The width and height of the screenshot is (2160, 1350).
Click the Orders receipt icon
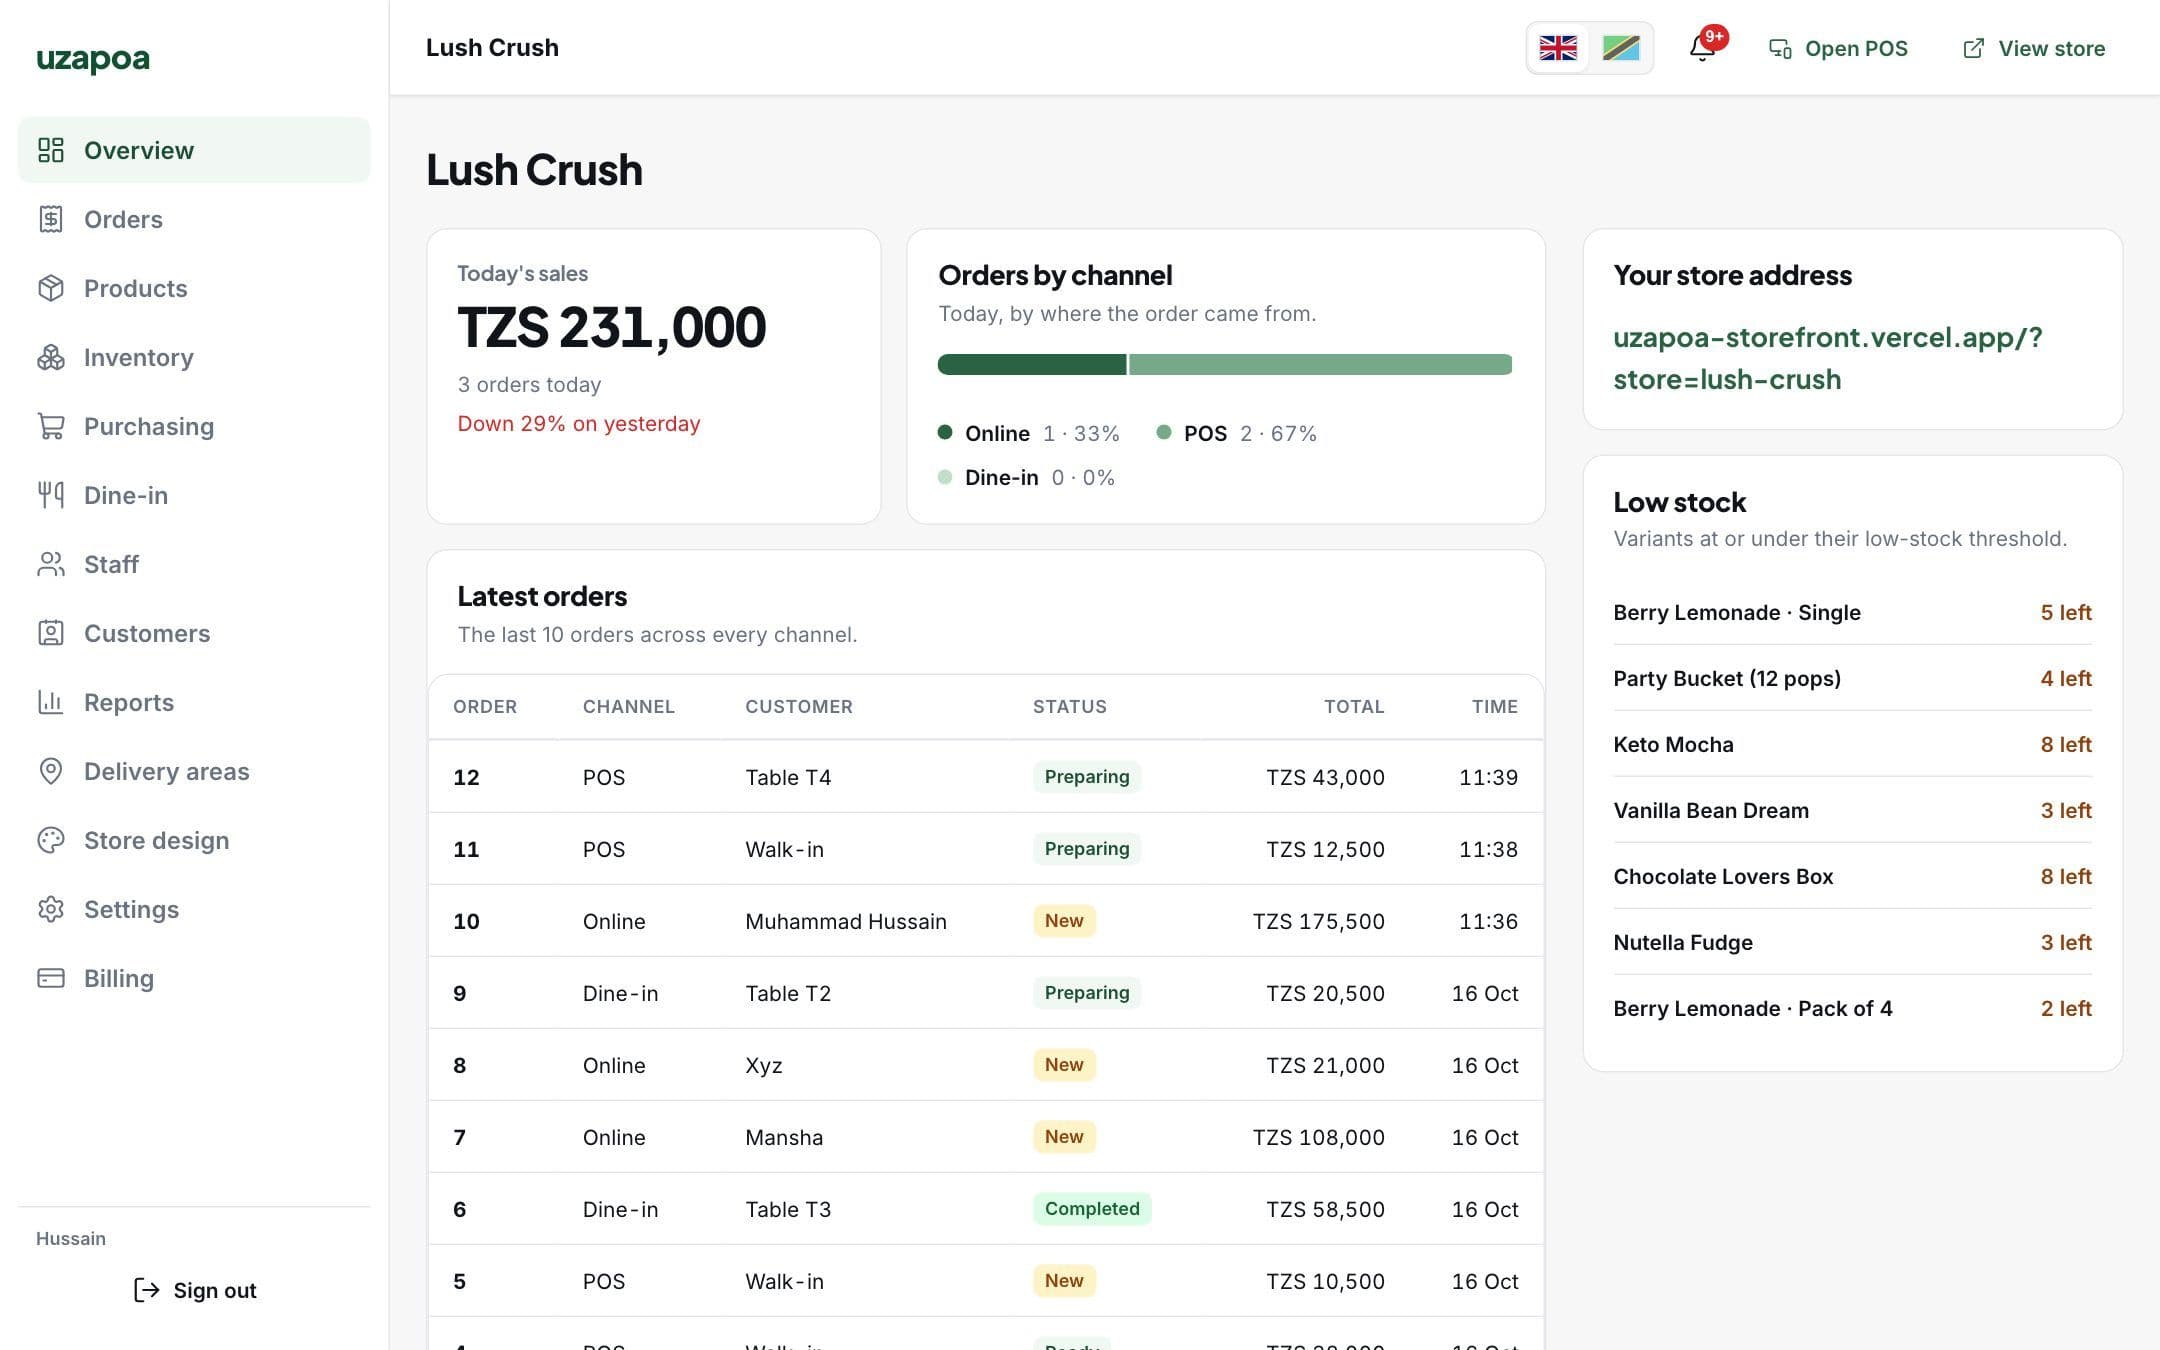click(x=51, y=219)
